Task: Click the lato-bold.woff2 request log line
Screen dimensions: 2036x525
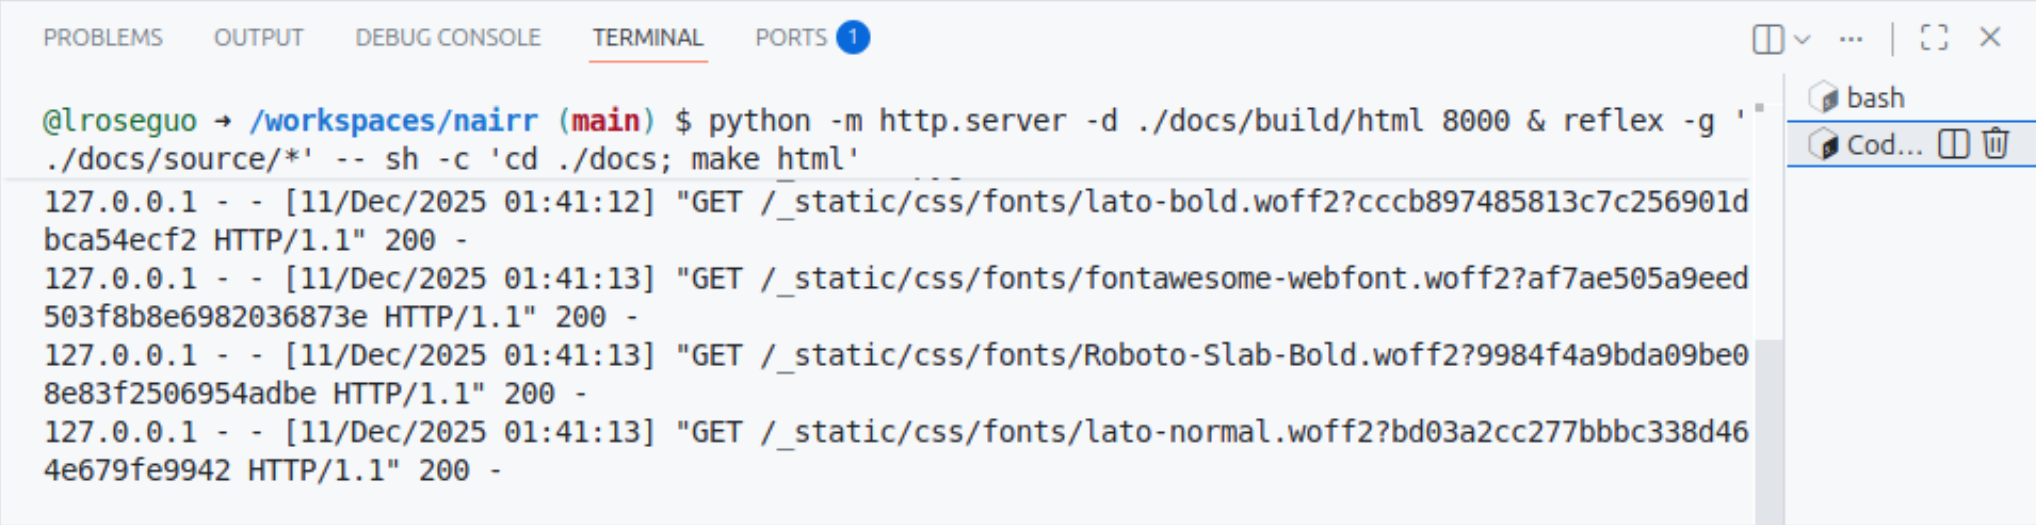Action: coord(896,221)
